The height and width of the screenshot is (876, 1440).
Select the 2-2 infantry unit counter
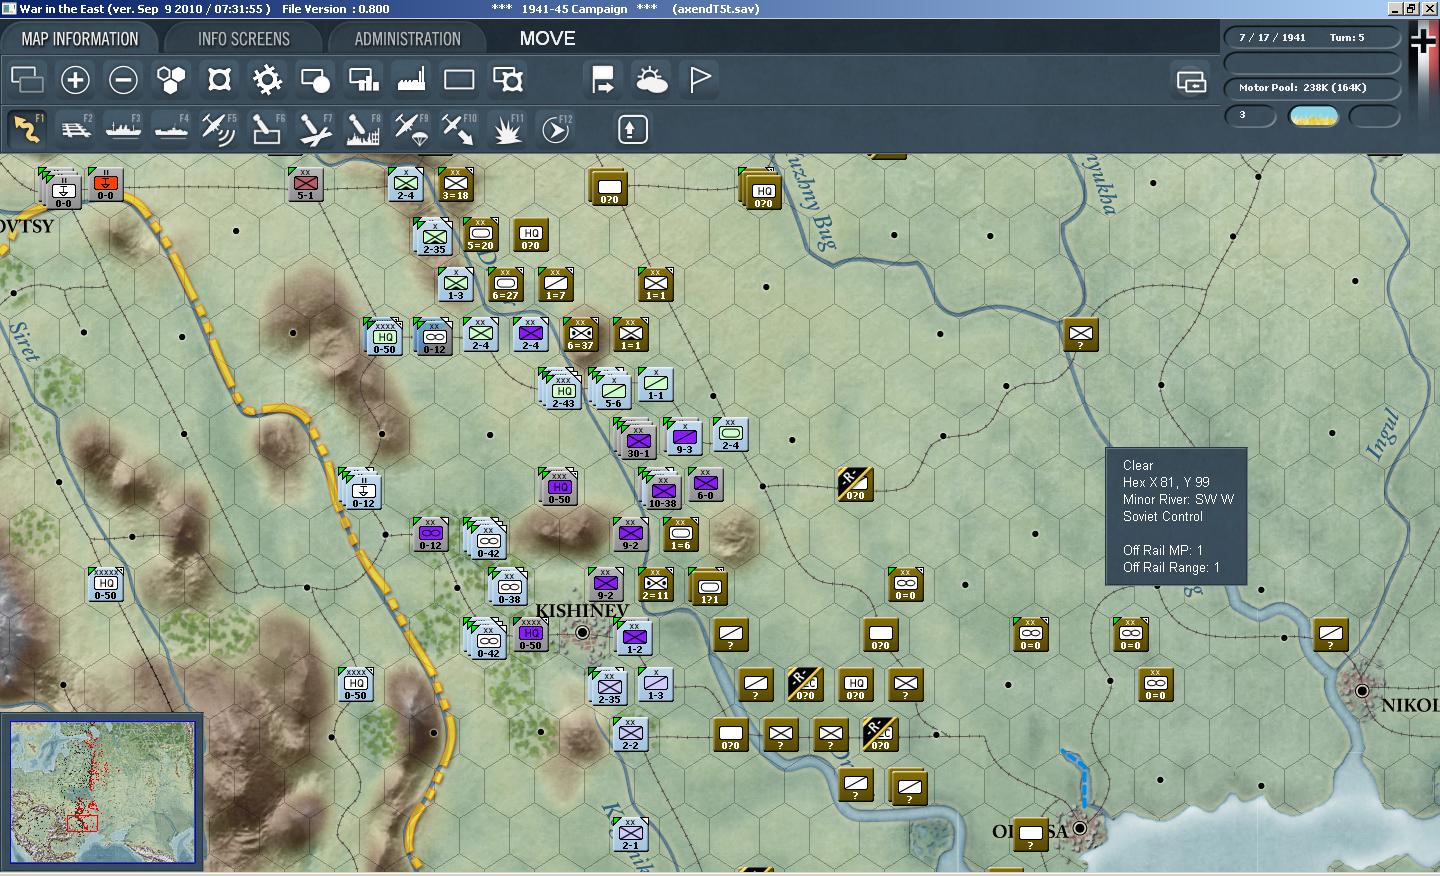coord(631,735)
